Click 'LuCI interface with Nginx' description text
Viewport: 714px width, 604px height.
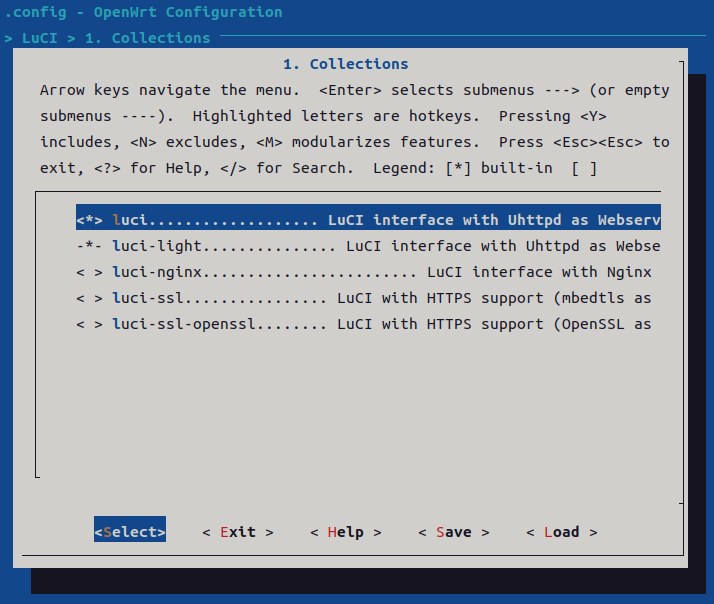pyautogui.click(x=539, y=272)
